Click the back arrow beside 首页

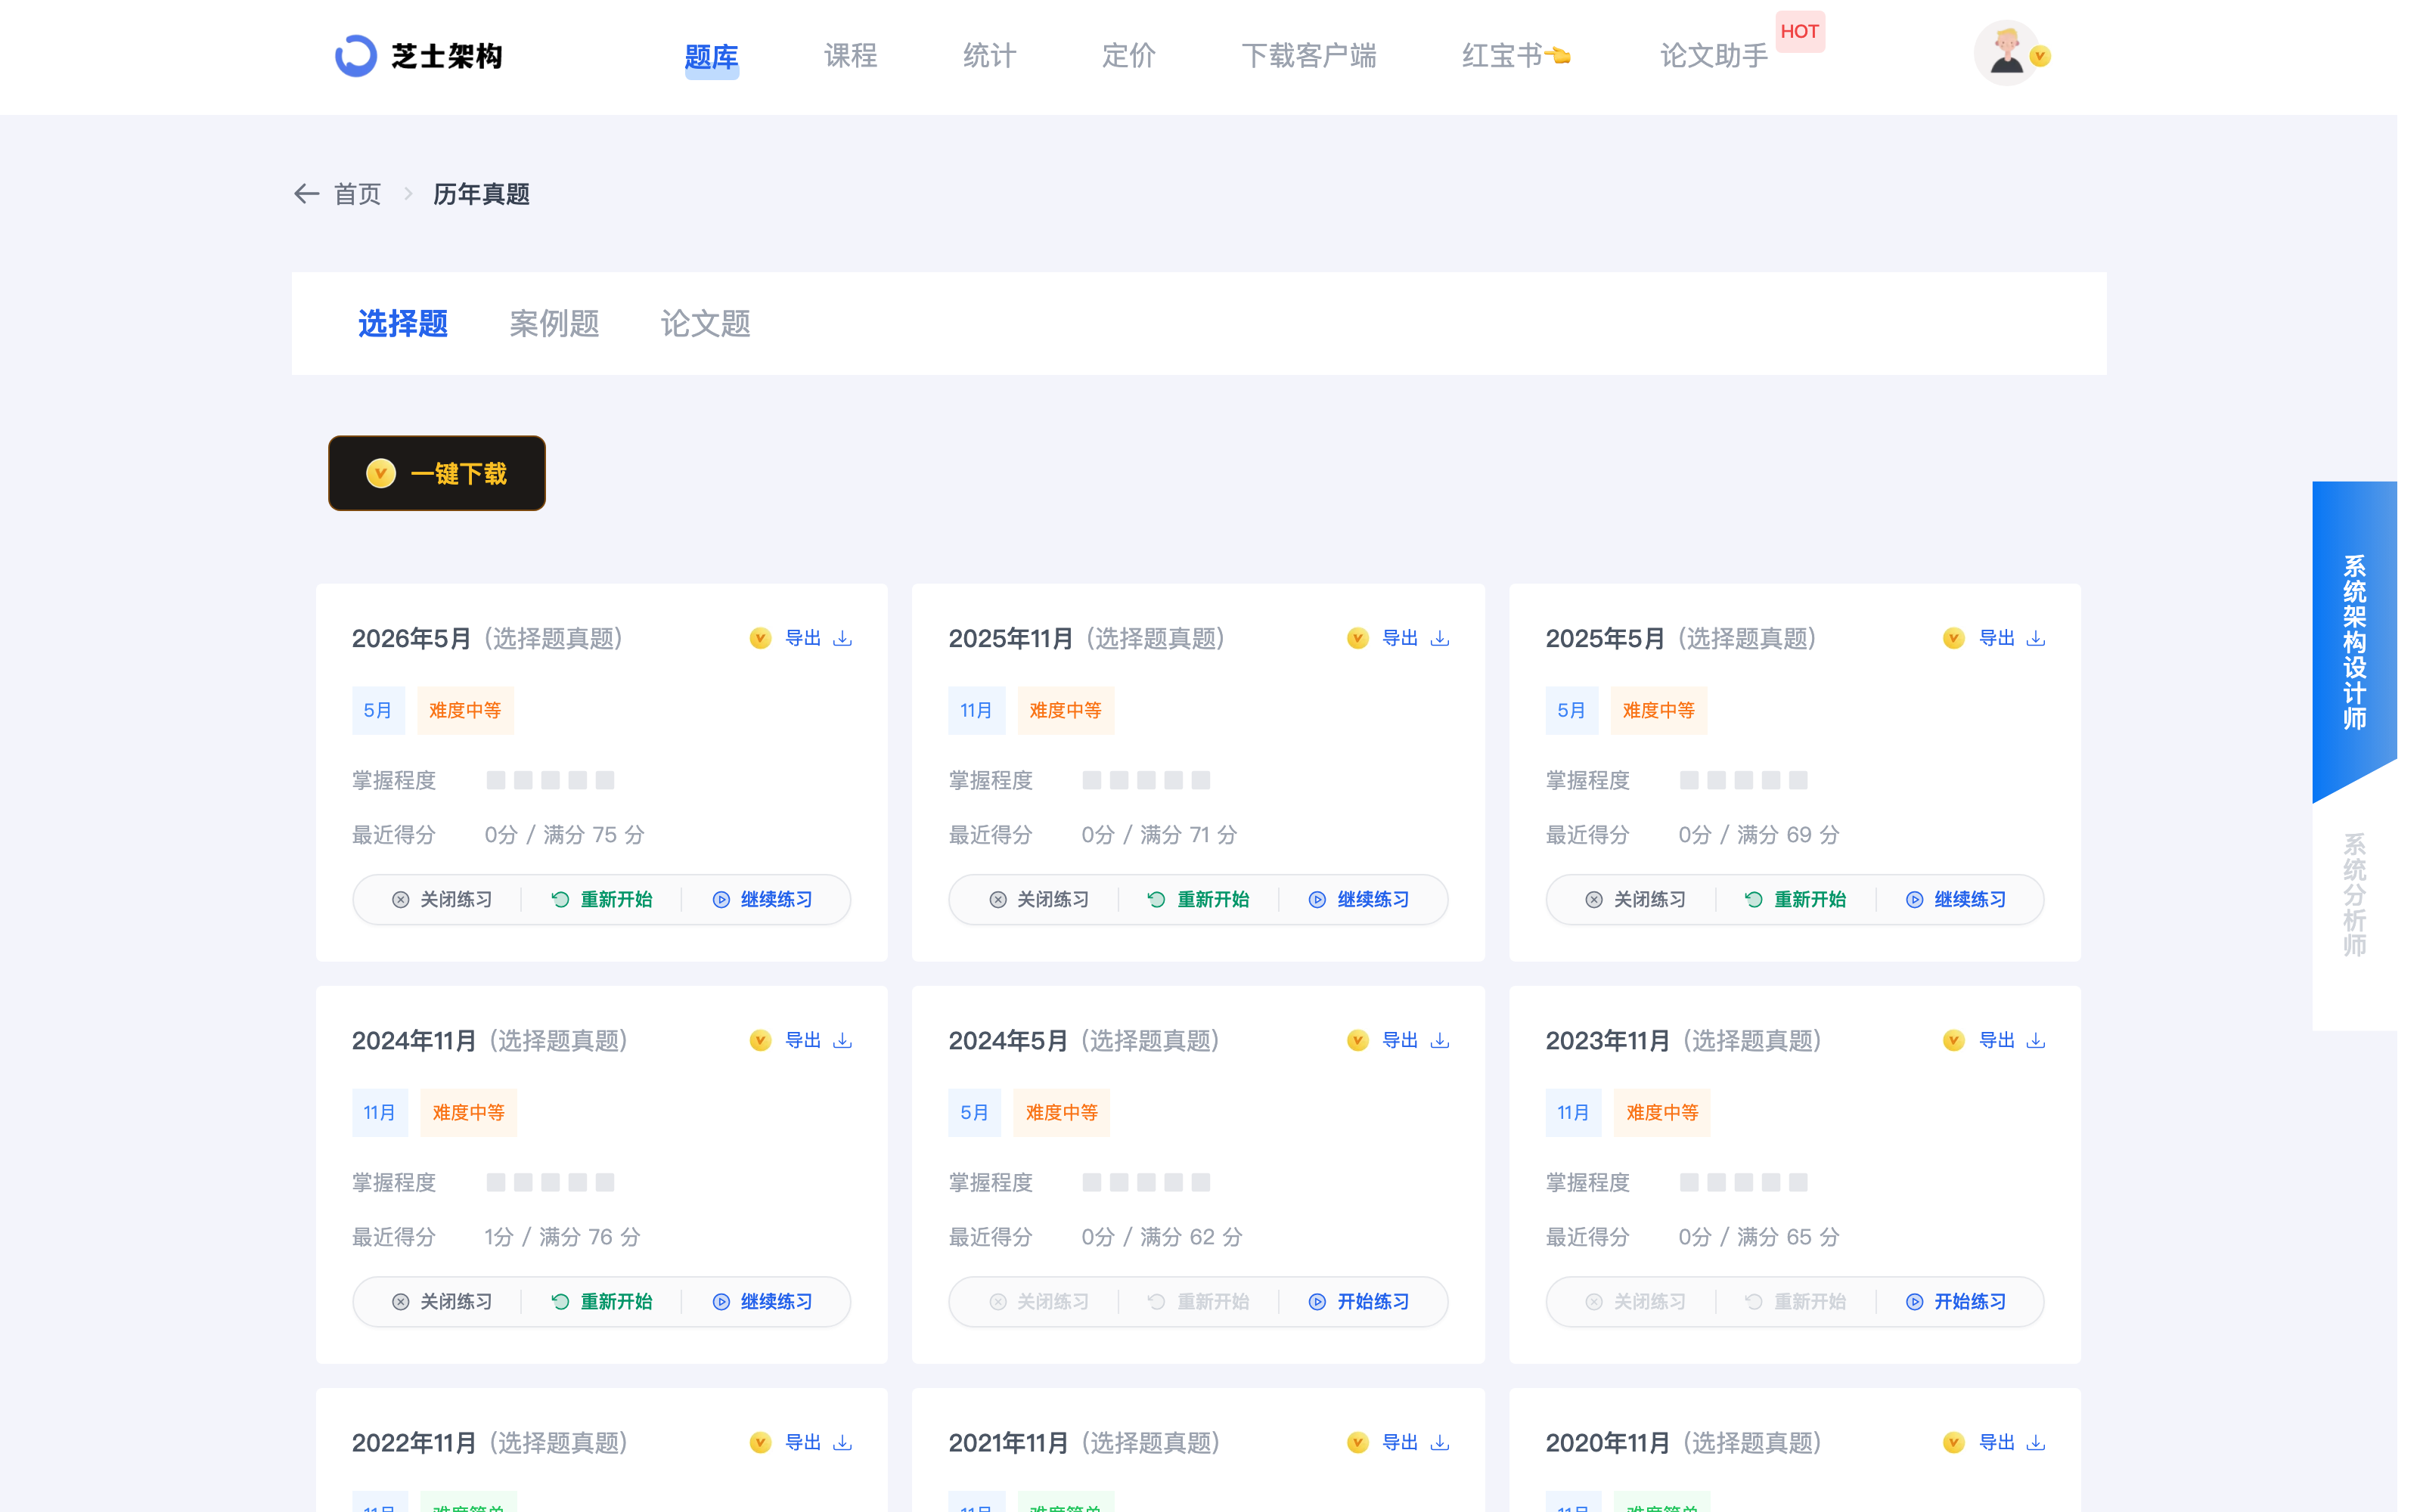(306, 193)
